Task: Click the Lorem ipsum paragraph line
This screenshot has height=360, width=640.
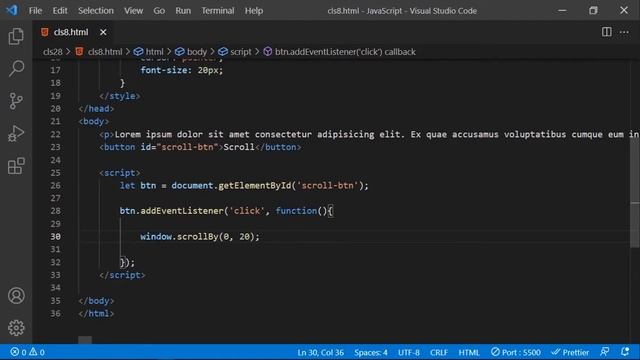Action: pos(369,134)
